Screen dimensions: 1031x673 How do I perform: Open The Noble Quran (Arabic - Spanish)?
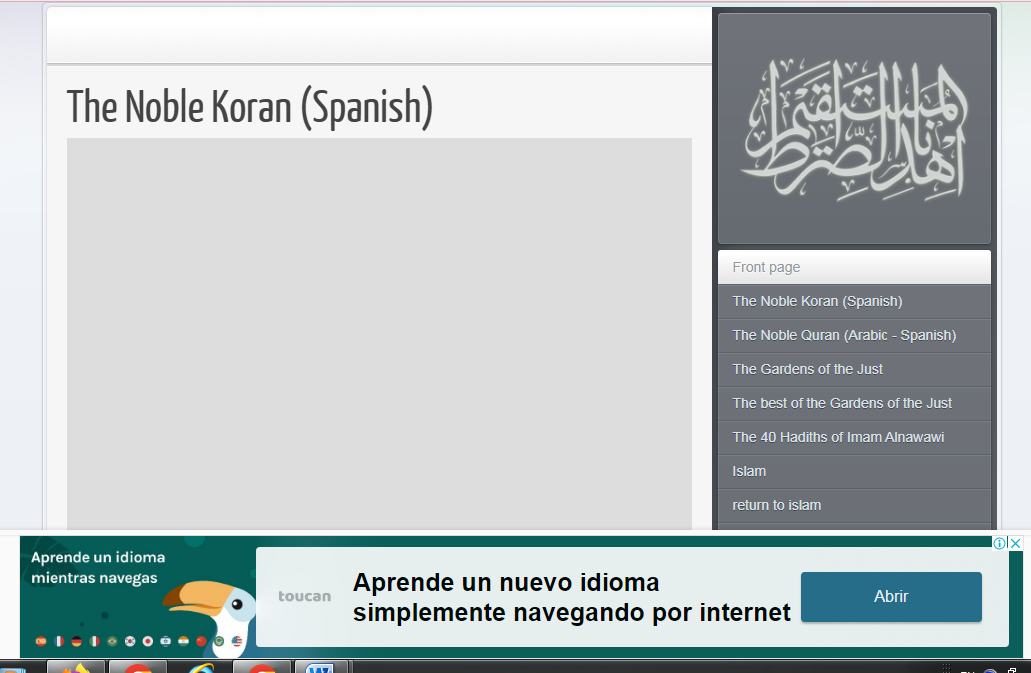coord(844,335)
